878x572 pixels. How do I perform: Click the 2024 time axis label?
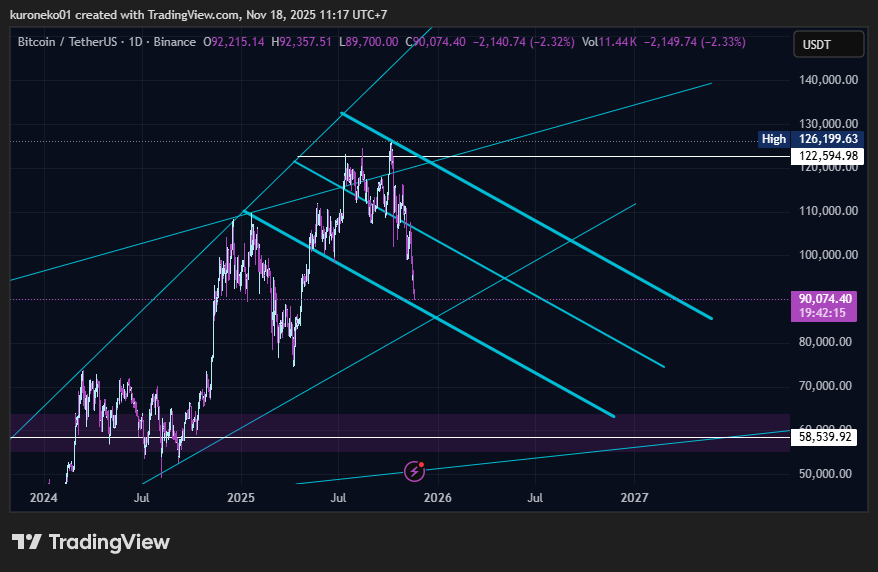point(43,498)
